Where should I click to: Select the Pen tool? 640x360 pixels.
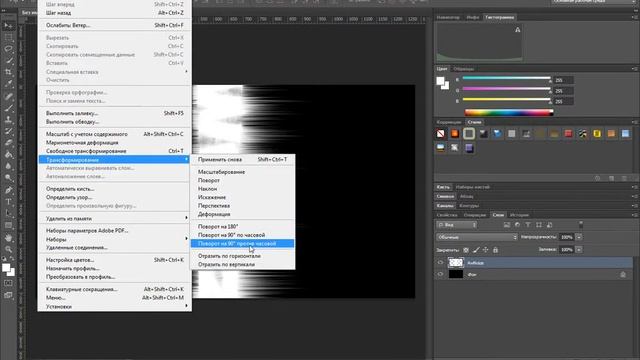pos(8,190)
